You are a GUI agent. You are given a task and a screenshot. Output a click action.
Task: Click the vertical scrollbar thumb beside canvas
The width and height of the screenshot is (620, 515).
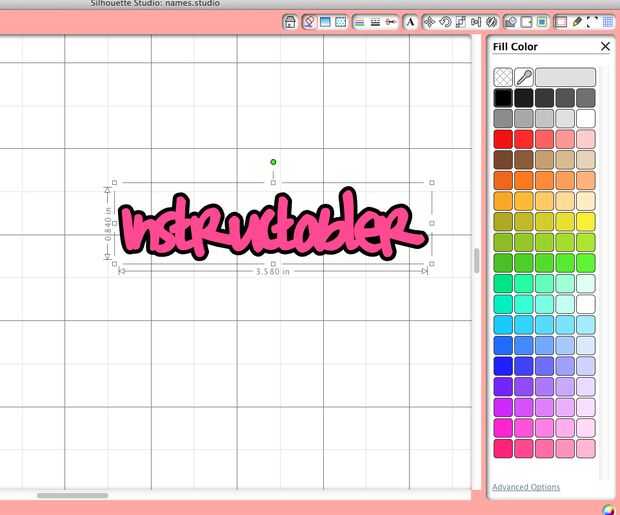(x=476, y=260)
